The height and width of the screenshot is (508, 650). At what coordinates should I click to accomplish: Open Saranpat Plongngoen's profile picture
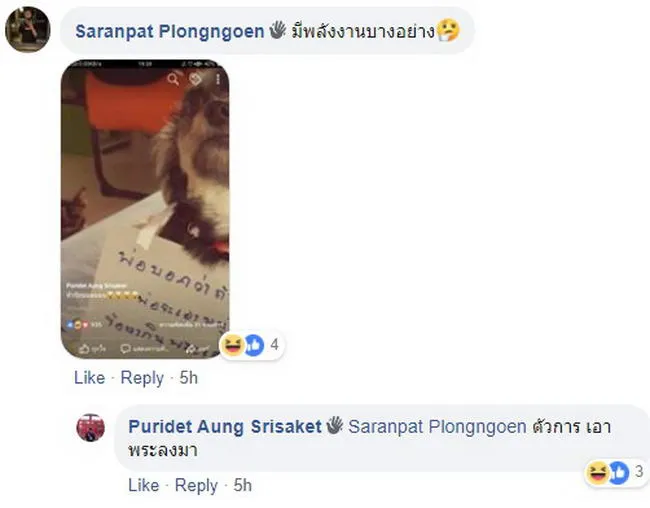[28, 29]
